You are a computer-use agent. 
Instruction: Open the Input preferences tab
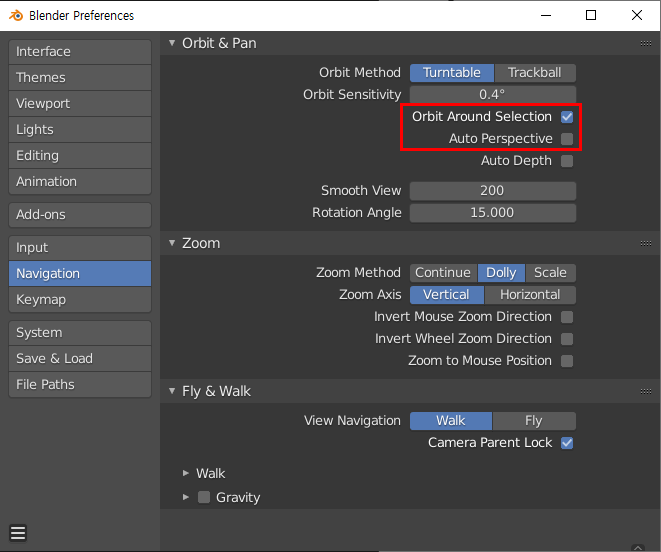click(x=80, y=248)
